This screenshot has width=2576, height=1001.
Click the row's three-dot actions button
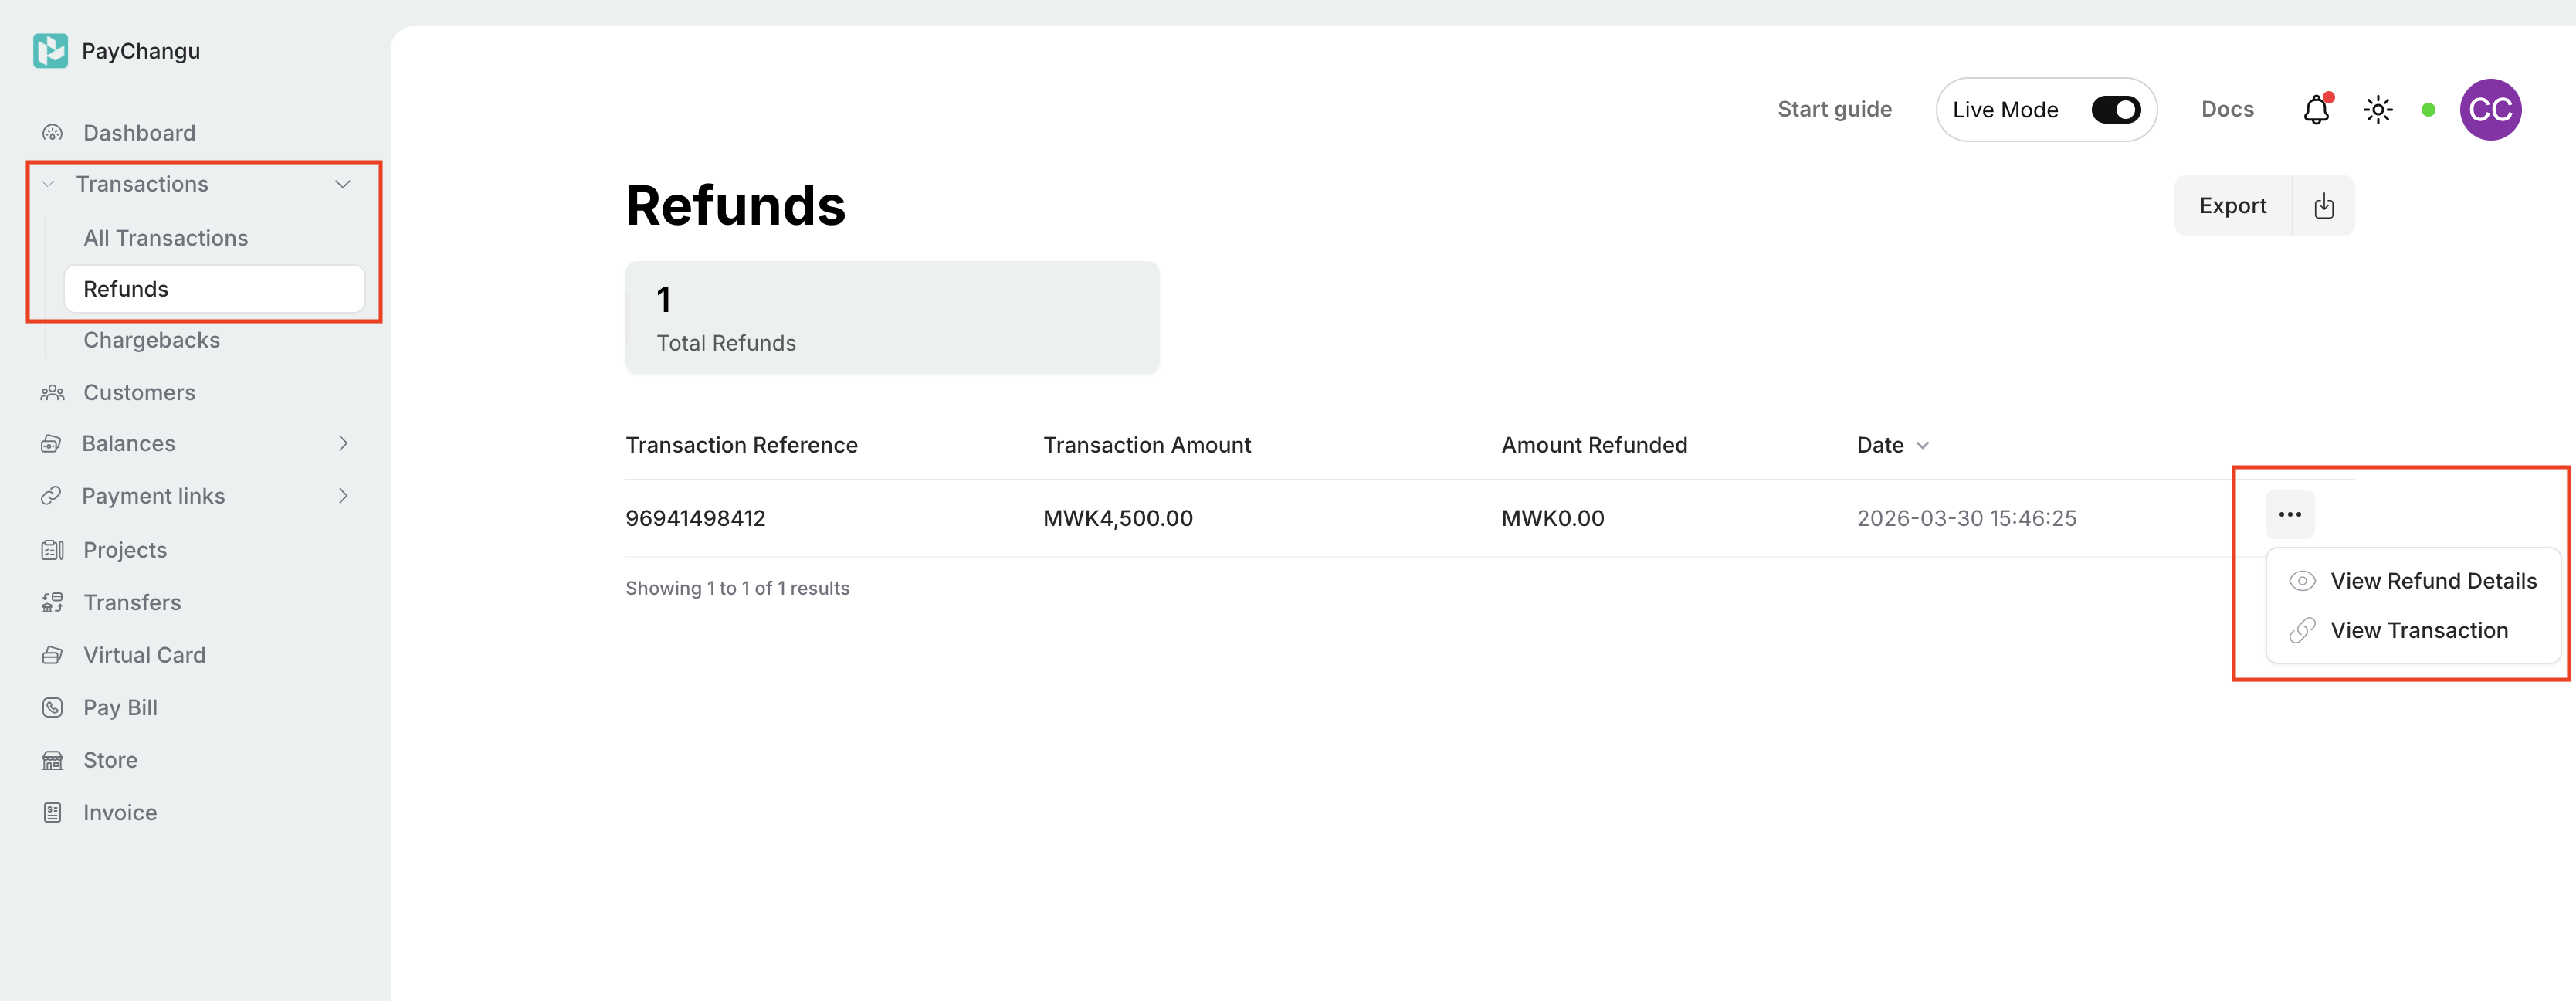(2289, 515)
